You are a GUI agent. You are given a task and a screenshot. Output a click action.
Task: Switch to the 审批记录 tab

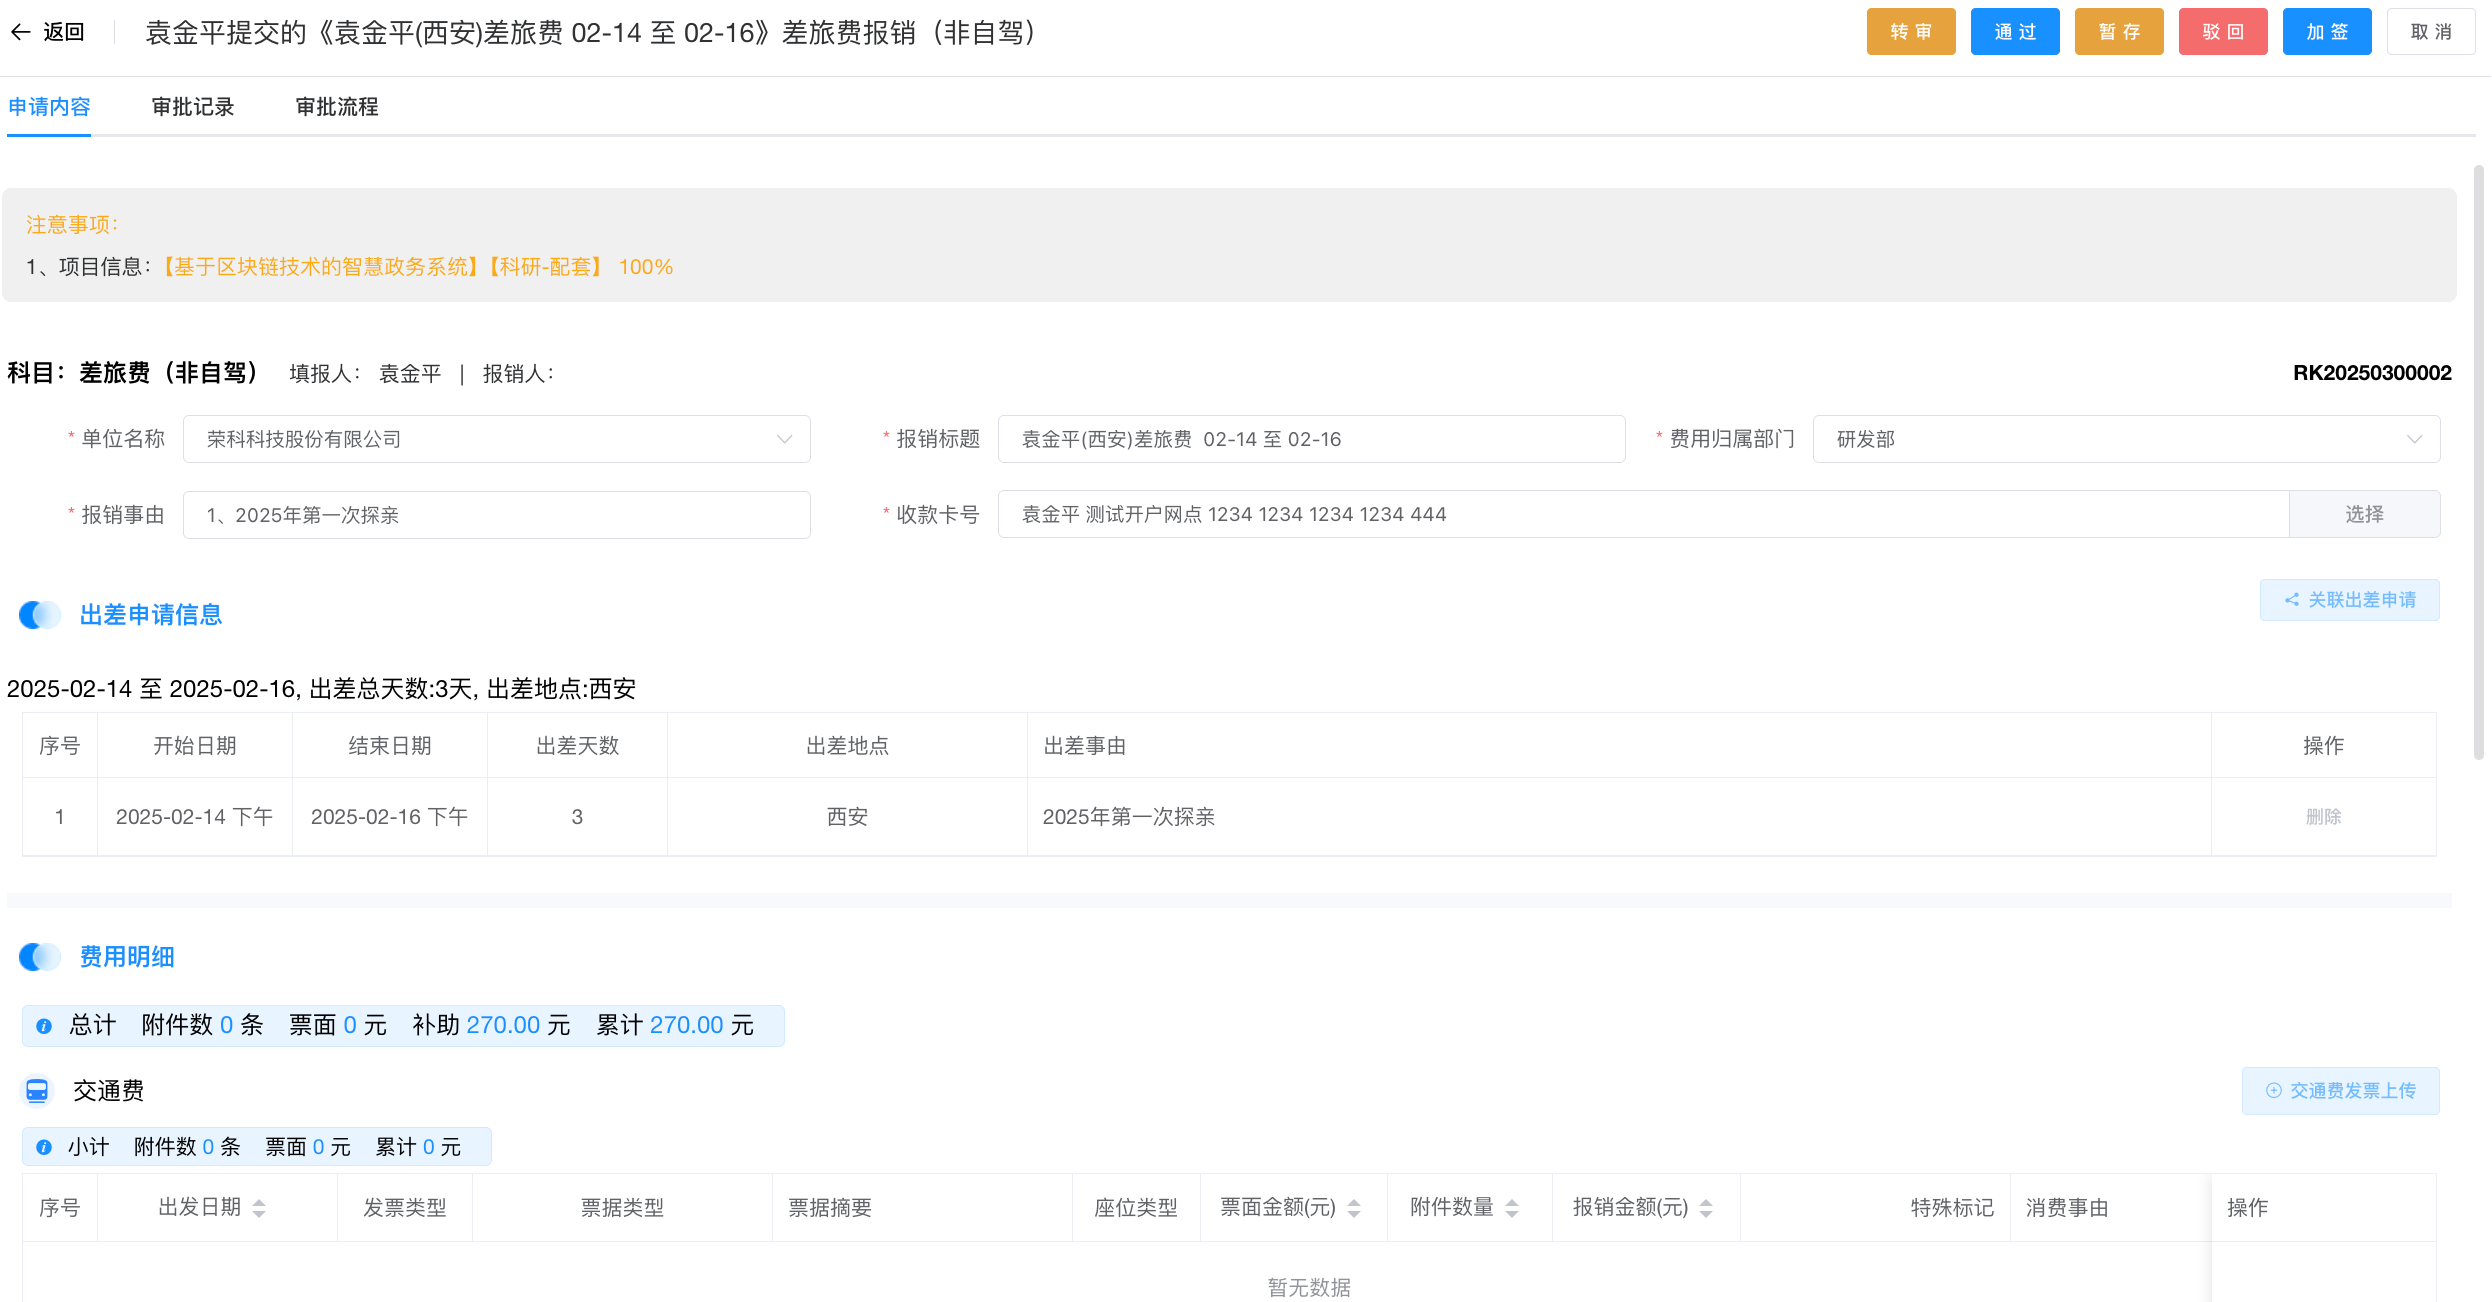coord(192,107)
